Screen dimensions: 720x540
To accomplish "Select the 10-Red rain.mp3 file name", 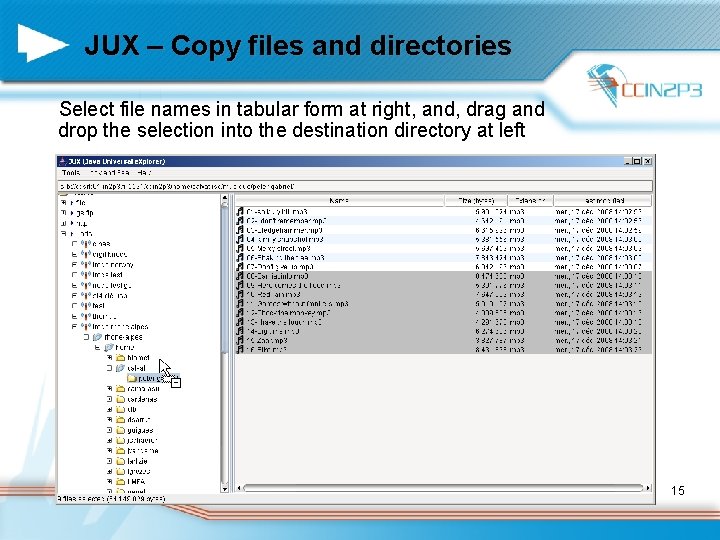I will click(273, 294).
